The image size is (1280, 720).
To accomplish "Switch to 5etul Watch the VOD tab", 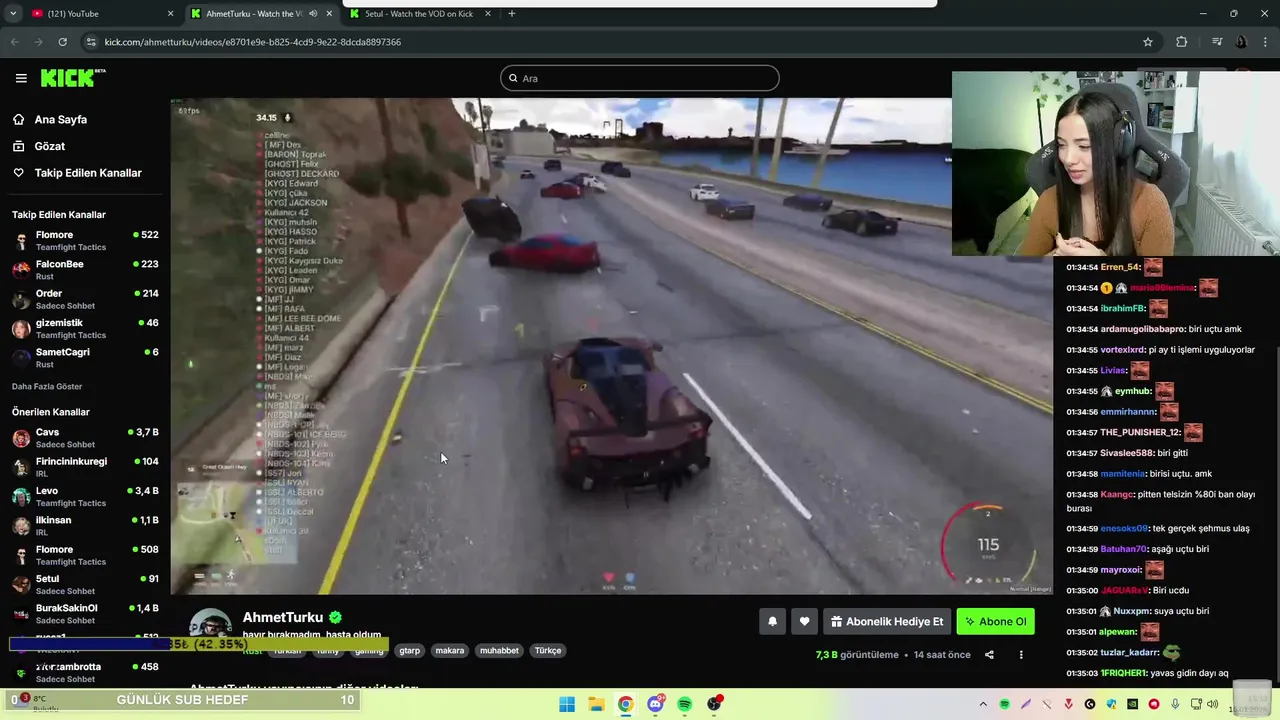I will tap(419, 14).
